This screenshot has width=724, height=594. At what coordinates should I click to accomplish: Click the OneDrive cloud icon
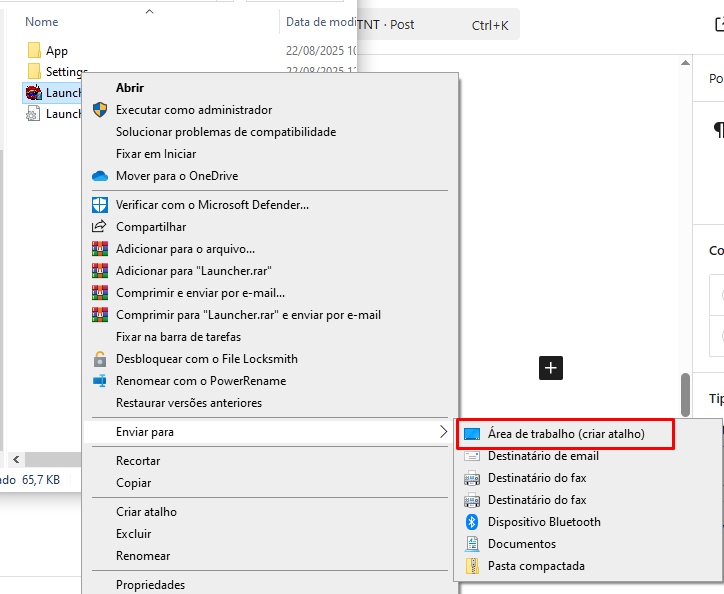99,176
